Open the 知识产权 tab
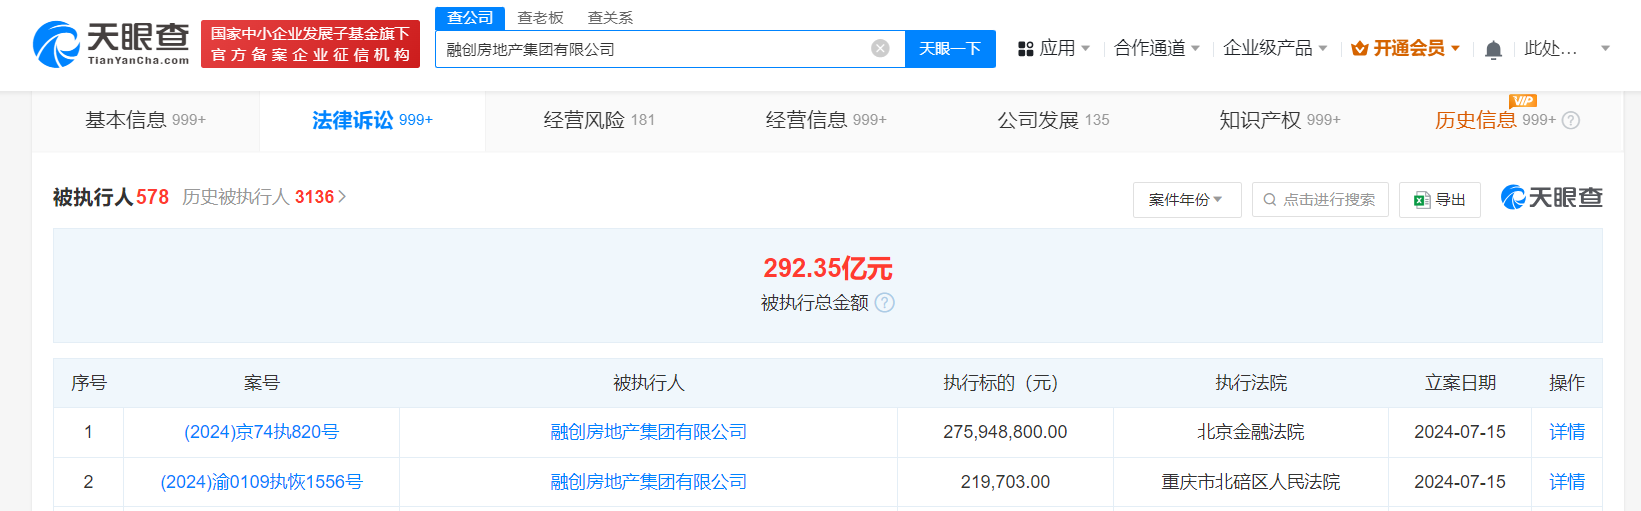The height and width of the screenshot is (511, 1641). 1279,120
